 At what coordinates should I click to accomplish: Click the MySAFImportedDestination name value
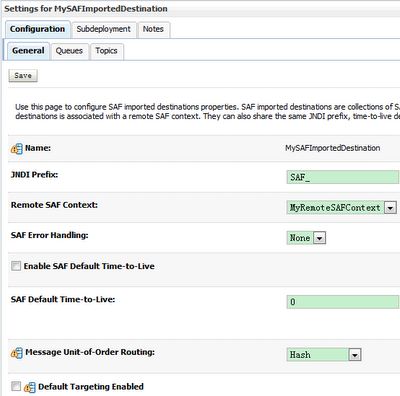click(x=332, y=148)
